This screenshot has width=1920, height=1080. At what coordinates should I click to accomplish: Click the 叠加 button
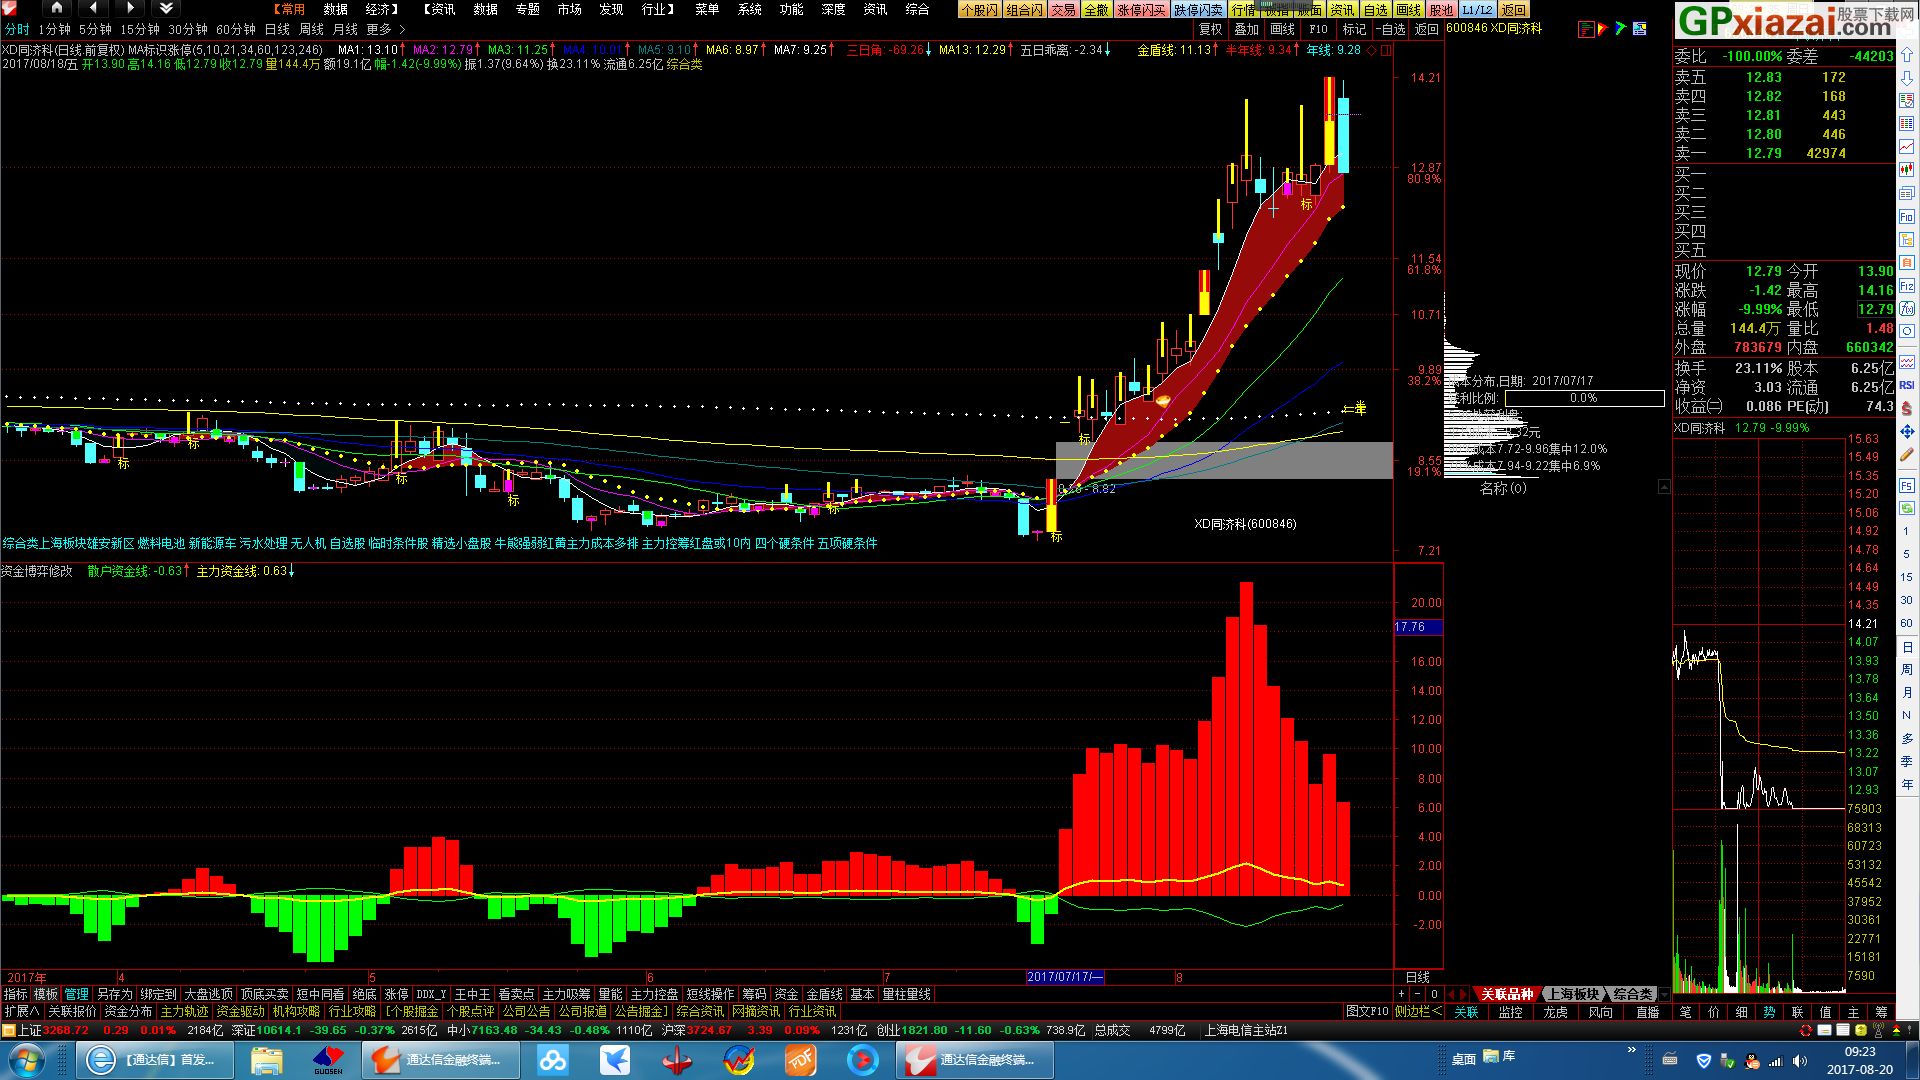click(1247, 29)
